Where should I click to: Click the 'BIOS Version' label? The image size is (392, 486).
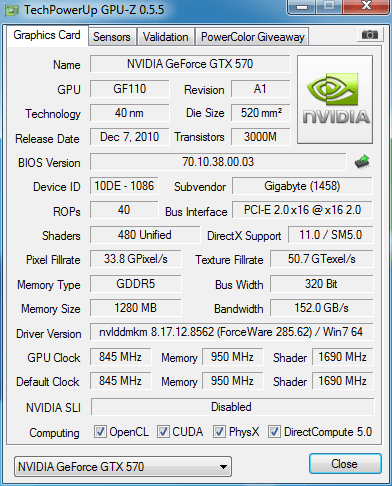point(49,163)
